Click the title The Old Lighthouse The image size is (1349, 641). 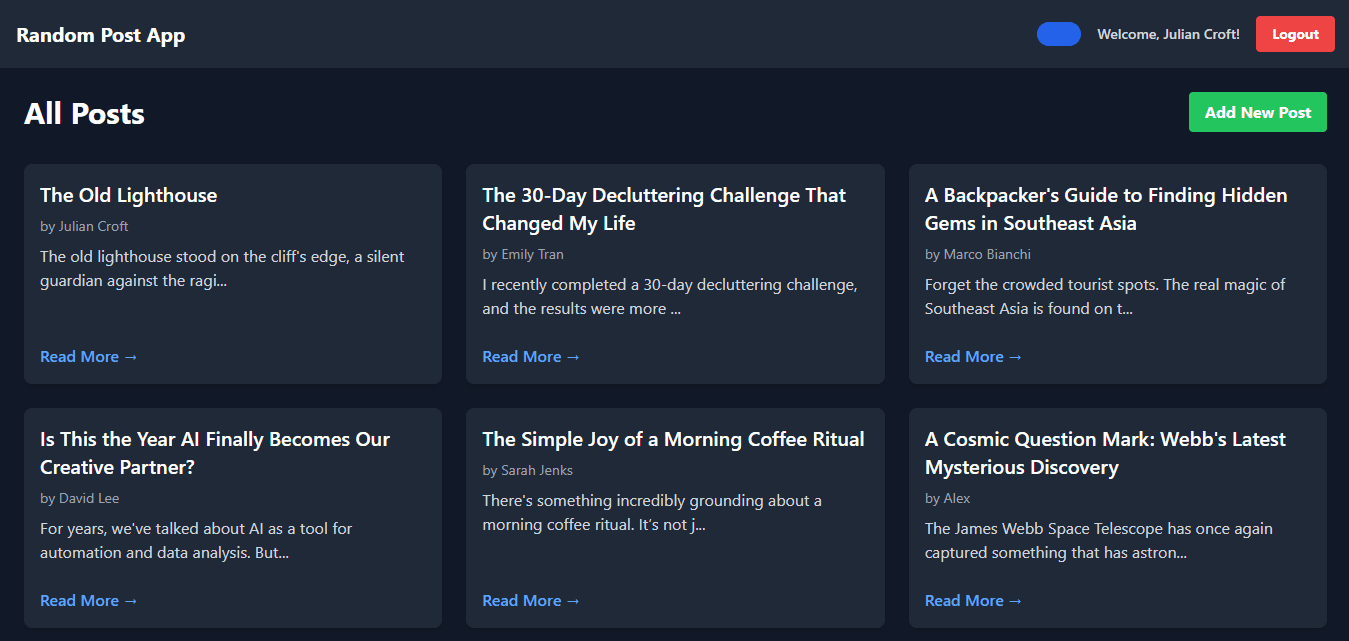128,195
